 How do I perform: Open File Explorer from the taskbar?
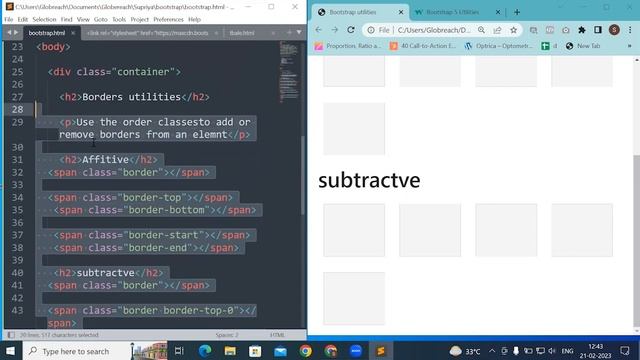[x=230, y=351]
